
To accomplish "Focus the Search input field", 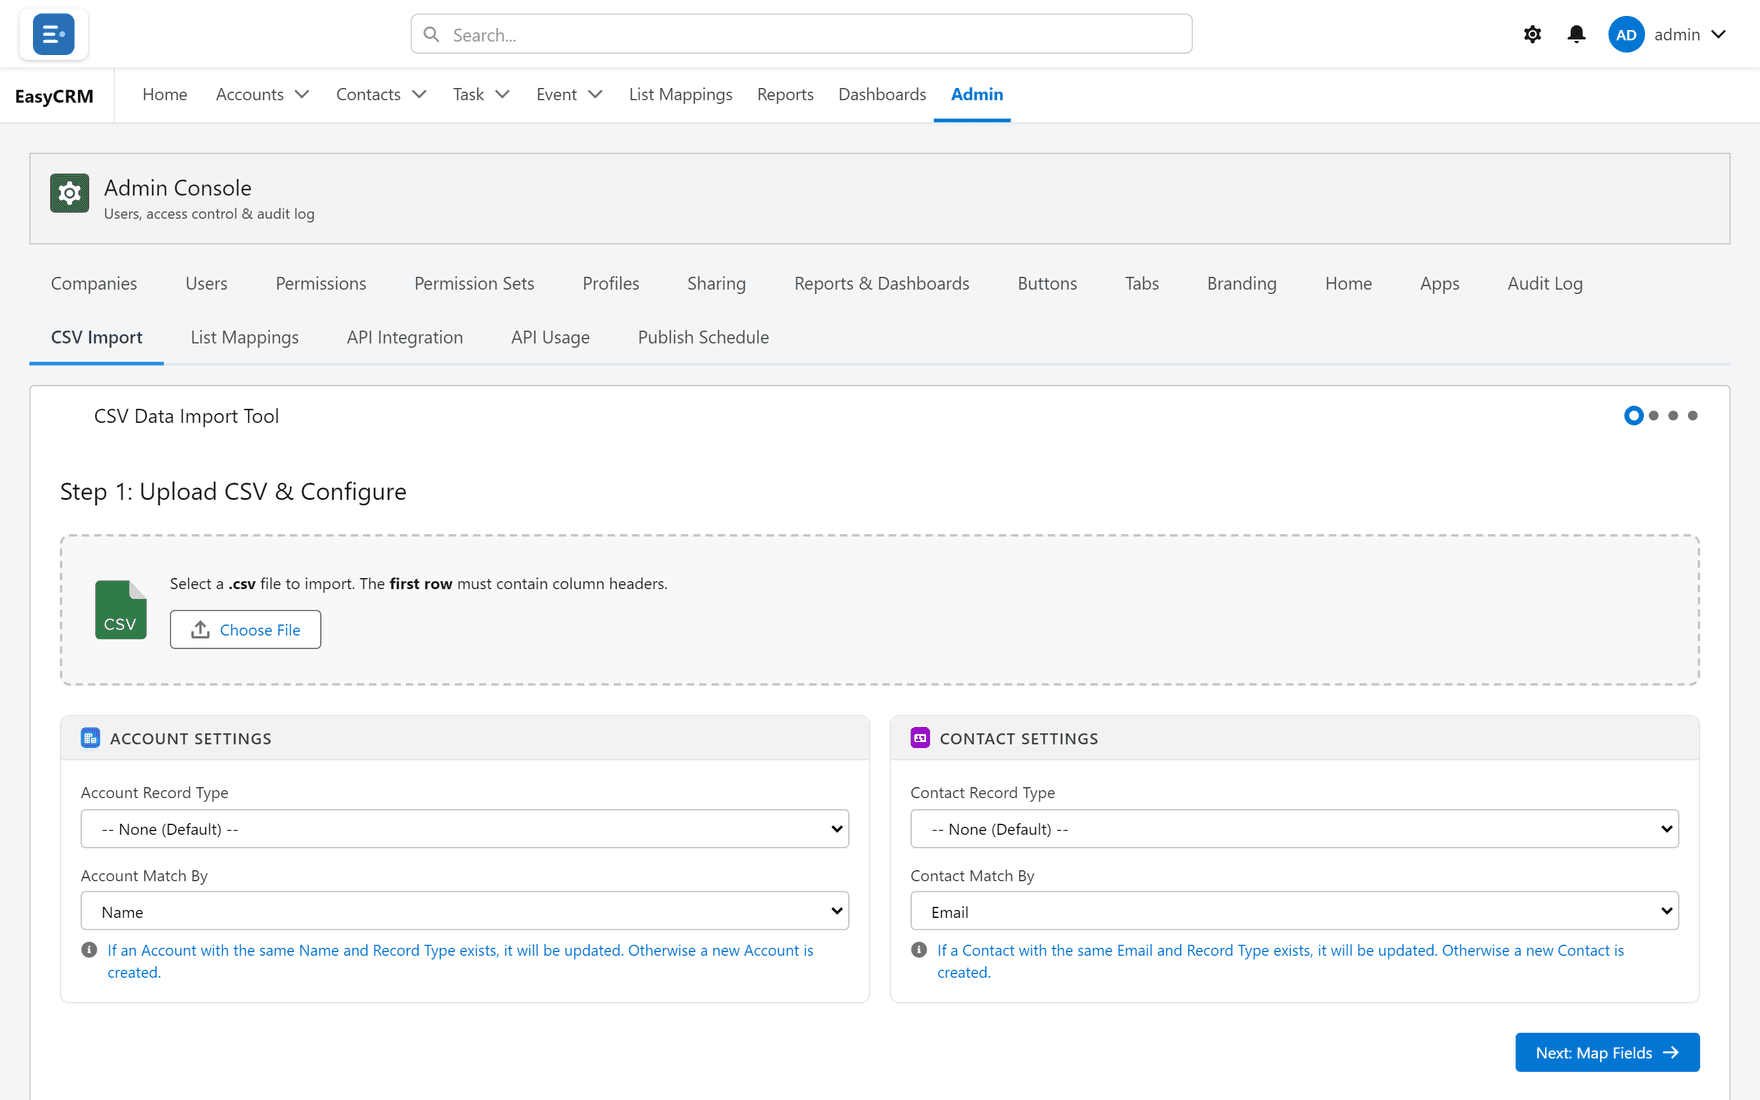I will click(x=801, y=34).
